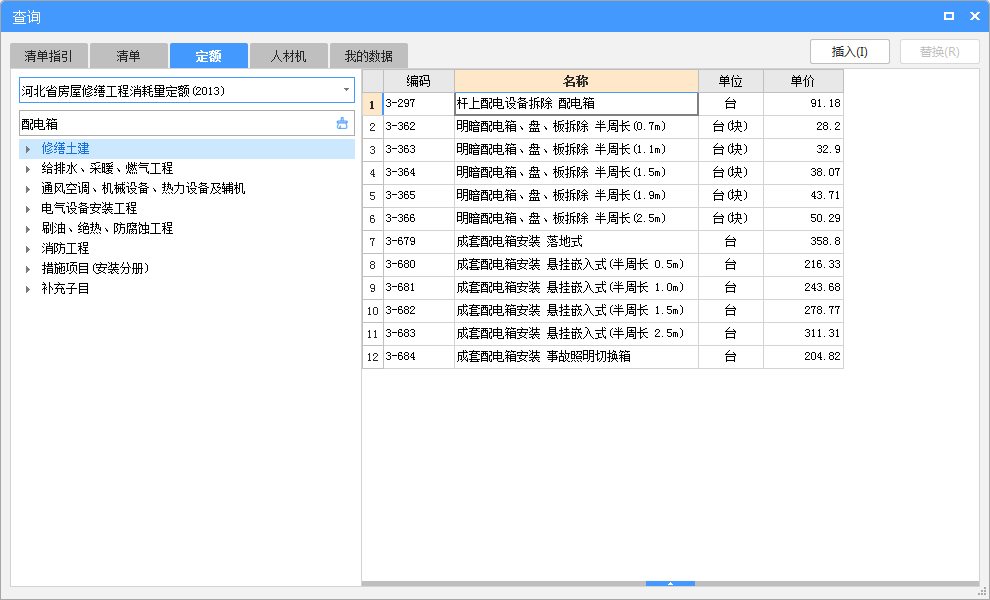Click price cell 28.2
Screen dimensions: 990x600
803,126
